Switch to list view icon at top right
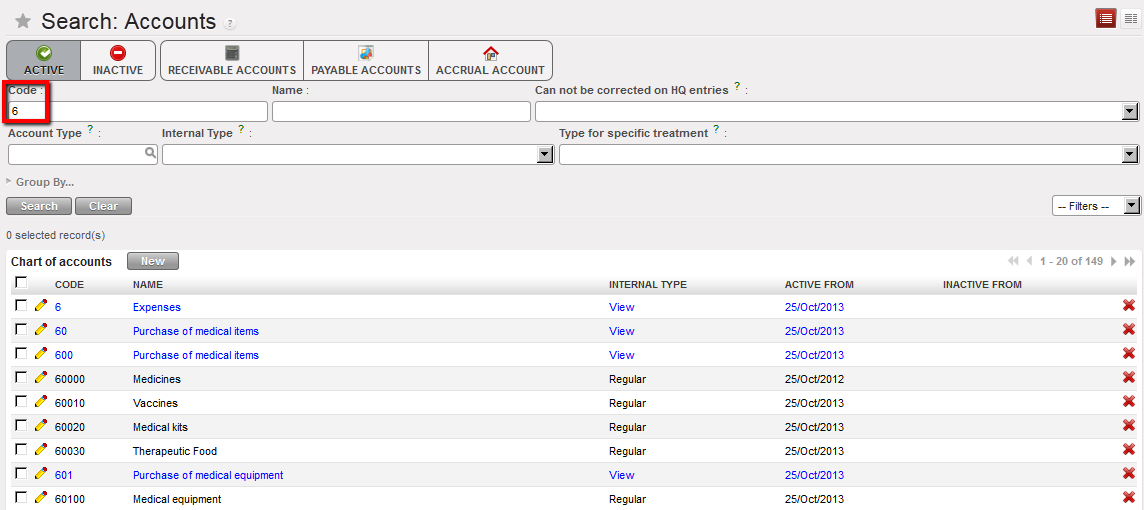The height and width of the screenshot is (510, 1144). pos(1105,19)
